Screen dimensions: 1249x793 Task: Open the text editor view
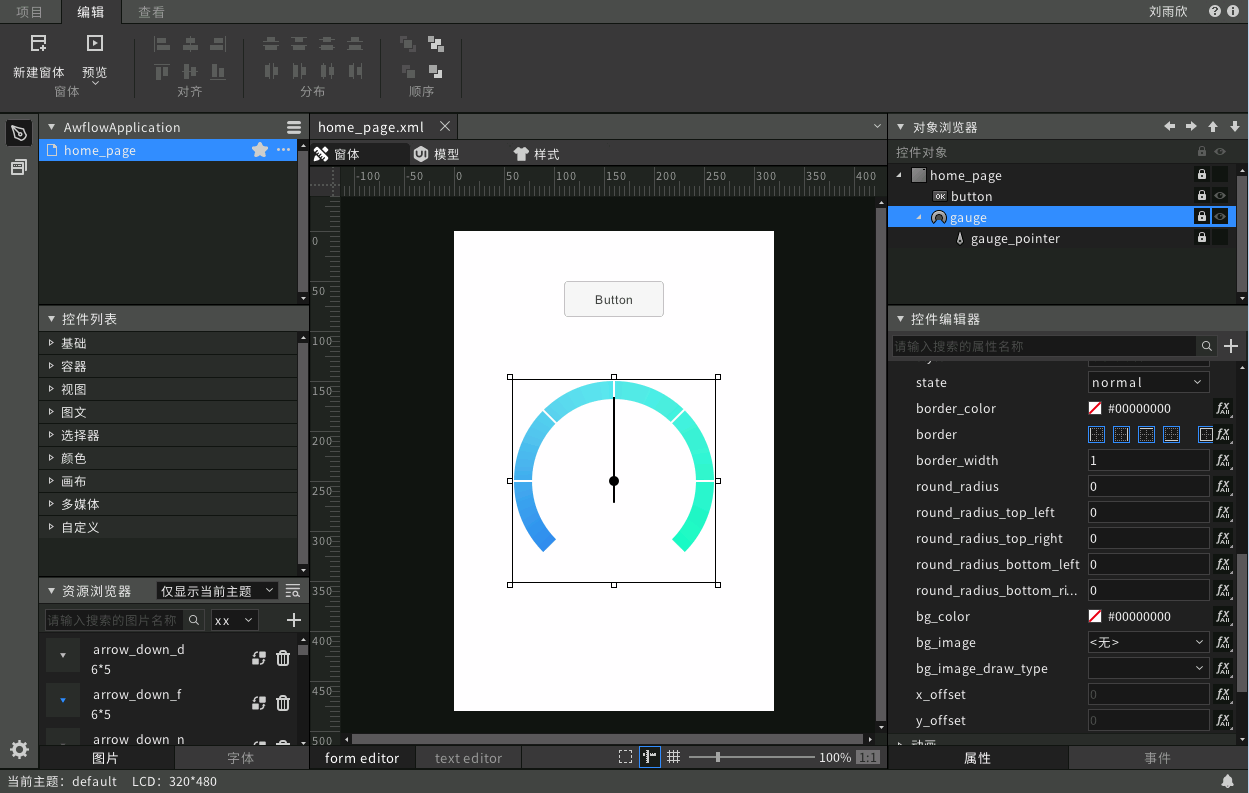(x=468, y=757)
